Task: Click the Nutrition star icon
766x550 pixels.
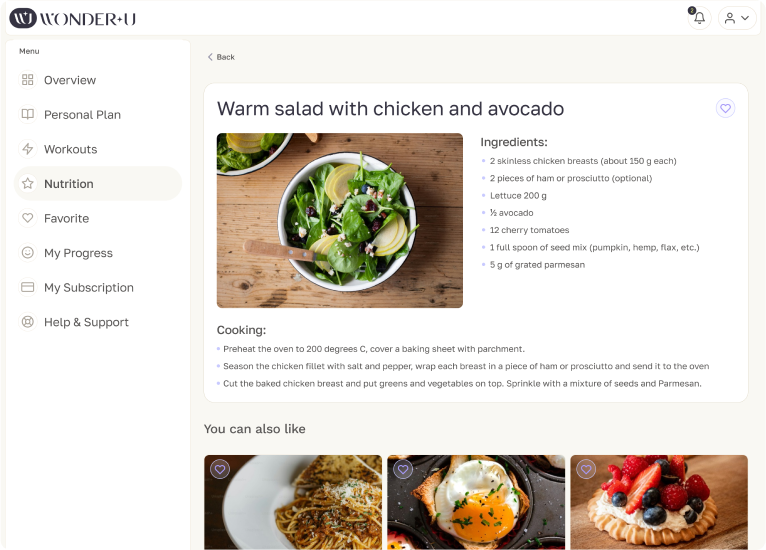Action: click(28, 184)
